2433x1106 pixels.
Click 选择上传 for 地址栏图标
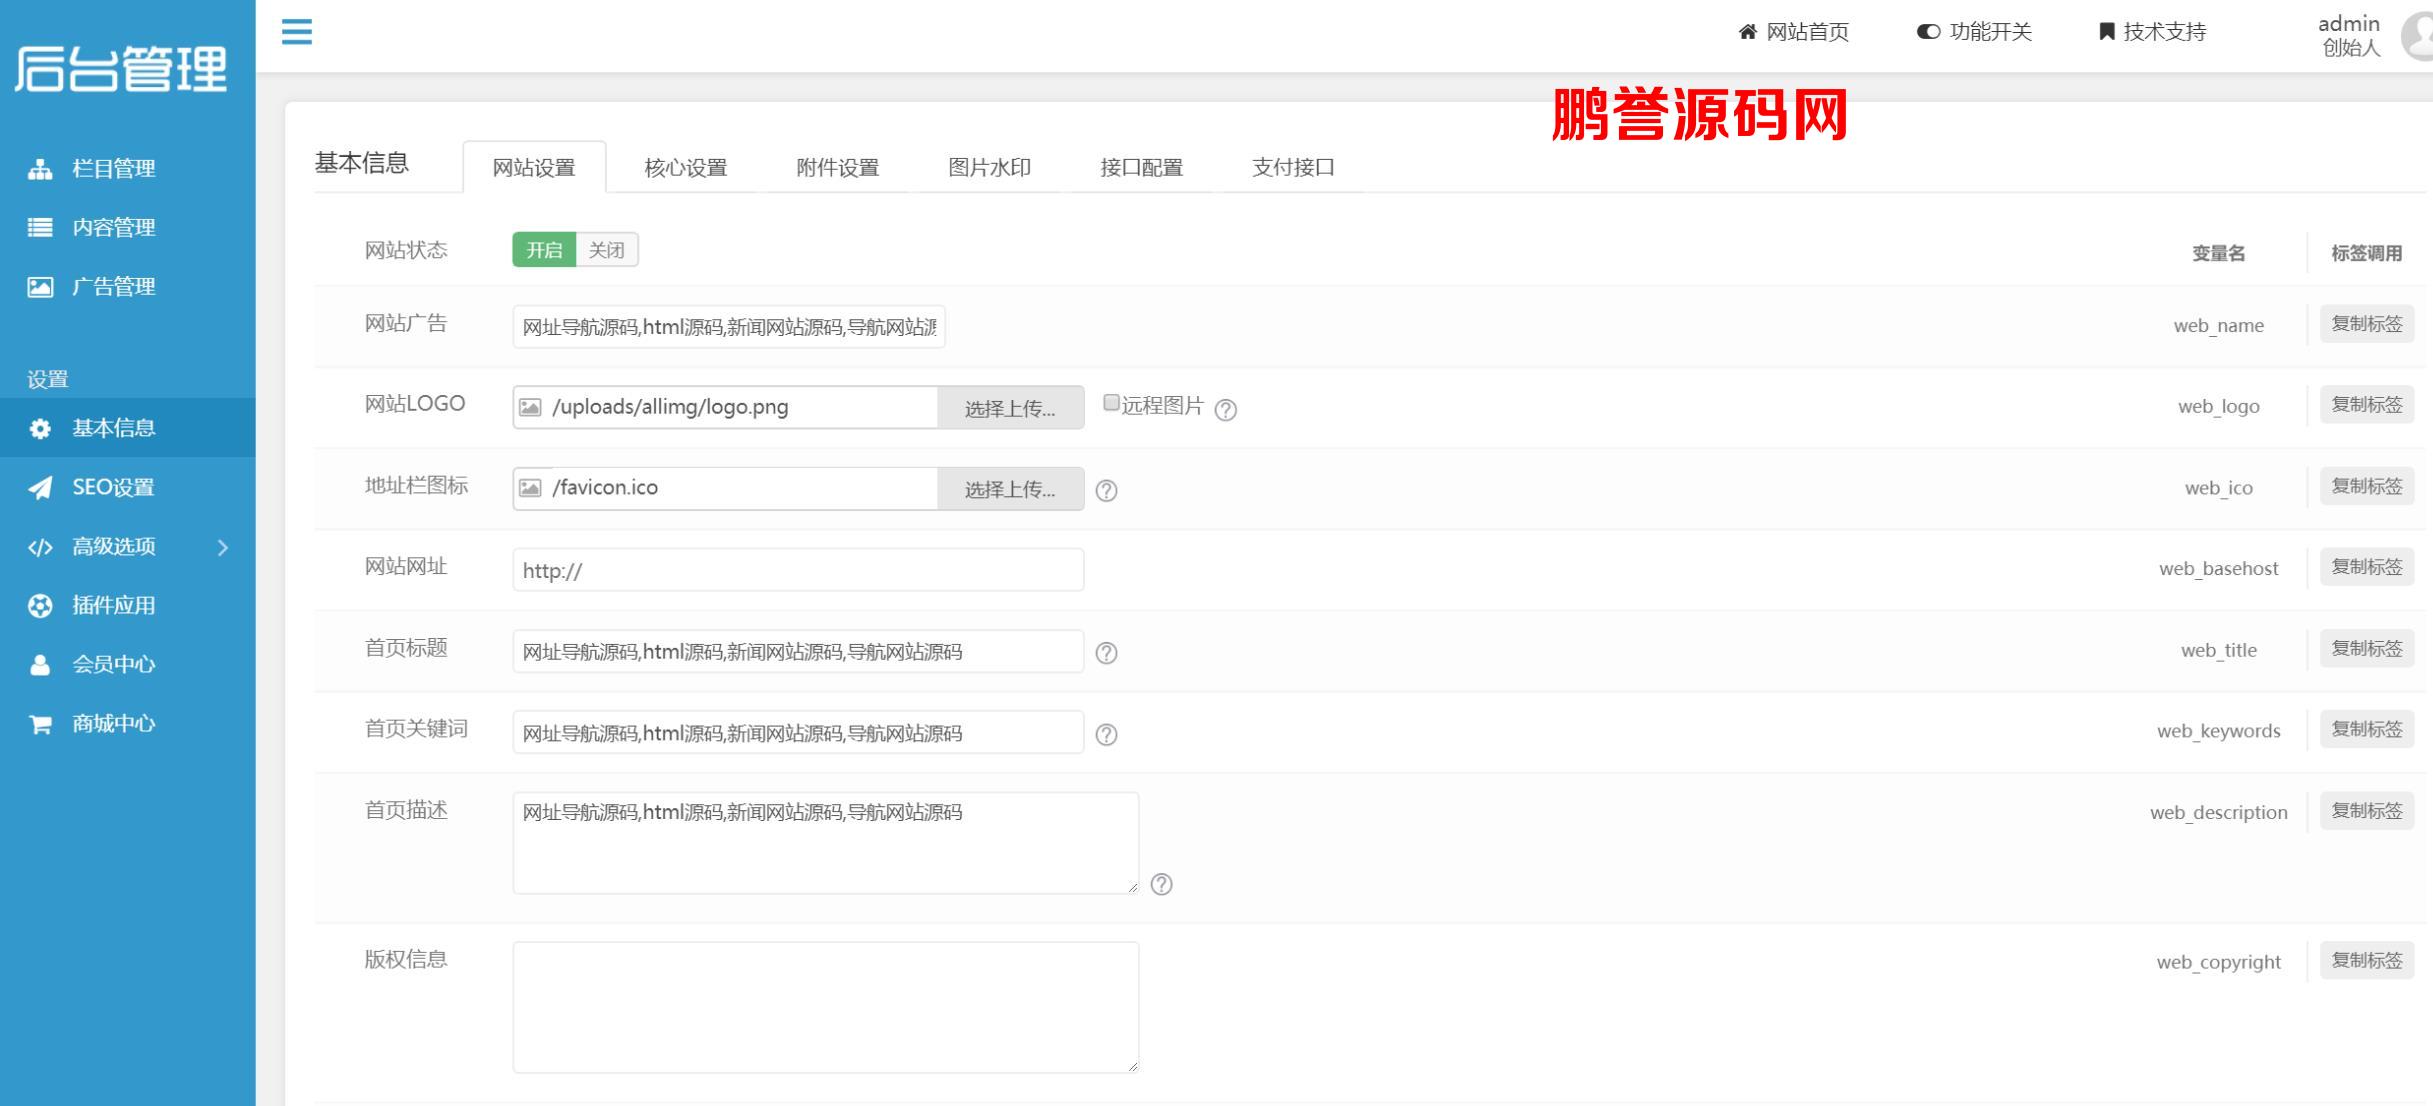coord(1010,489)
